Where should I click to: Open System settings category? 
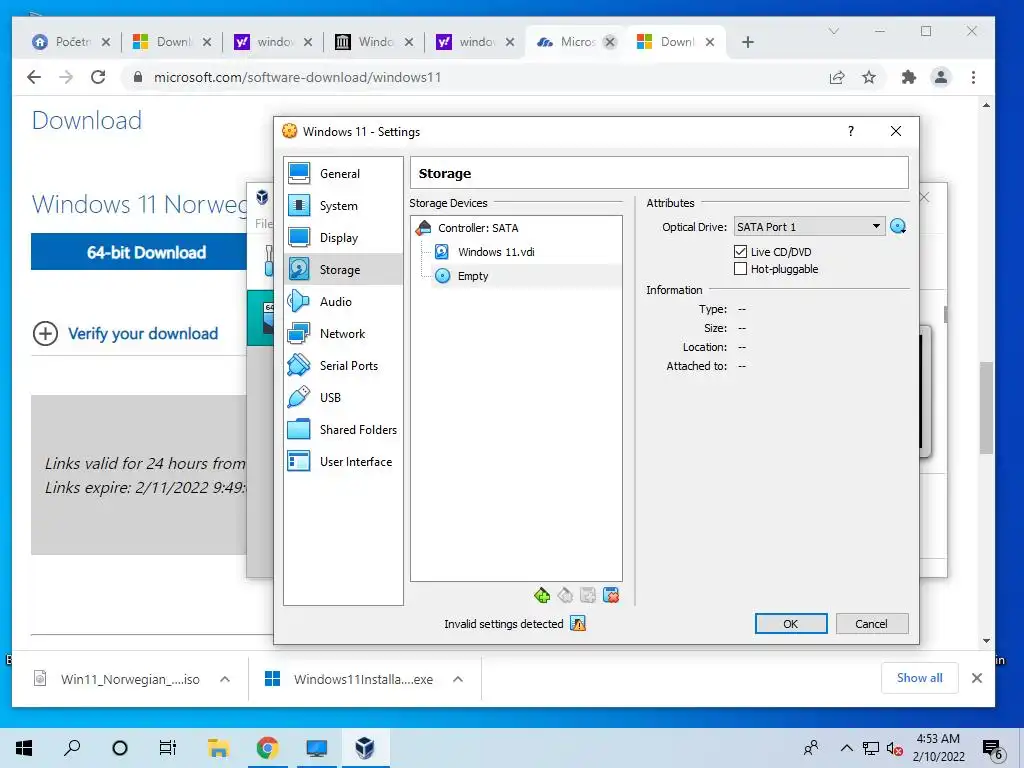pyautogui.click(x=343, y=206)
